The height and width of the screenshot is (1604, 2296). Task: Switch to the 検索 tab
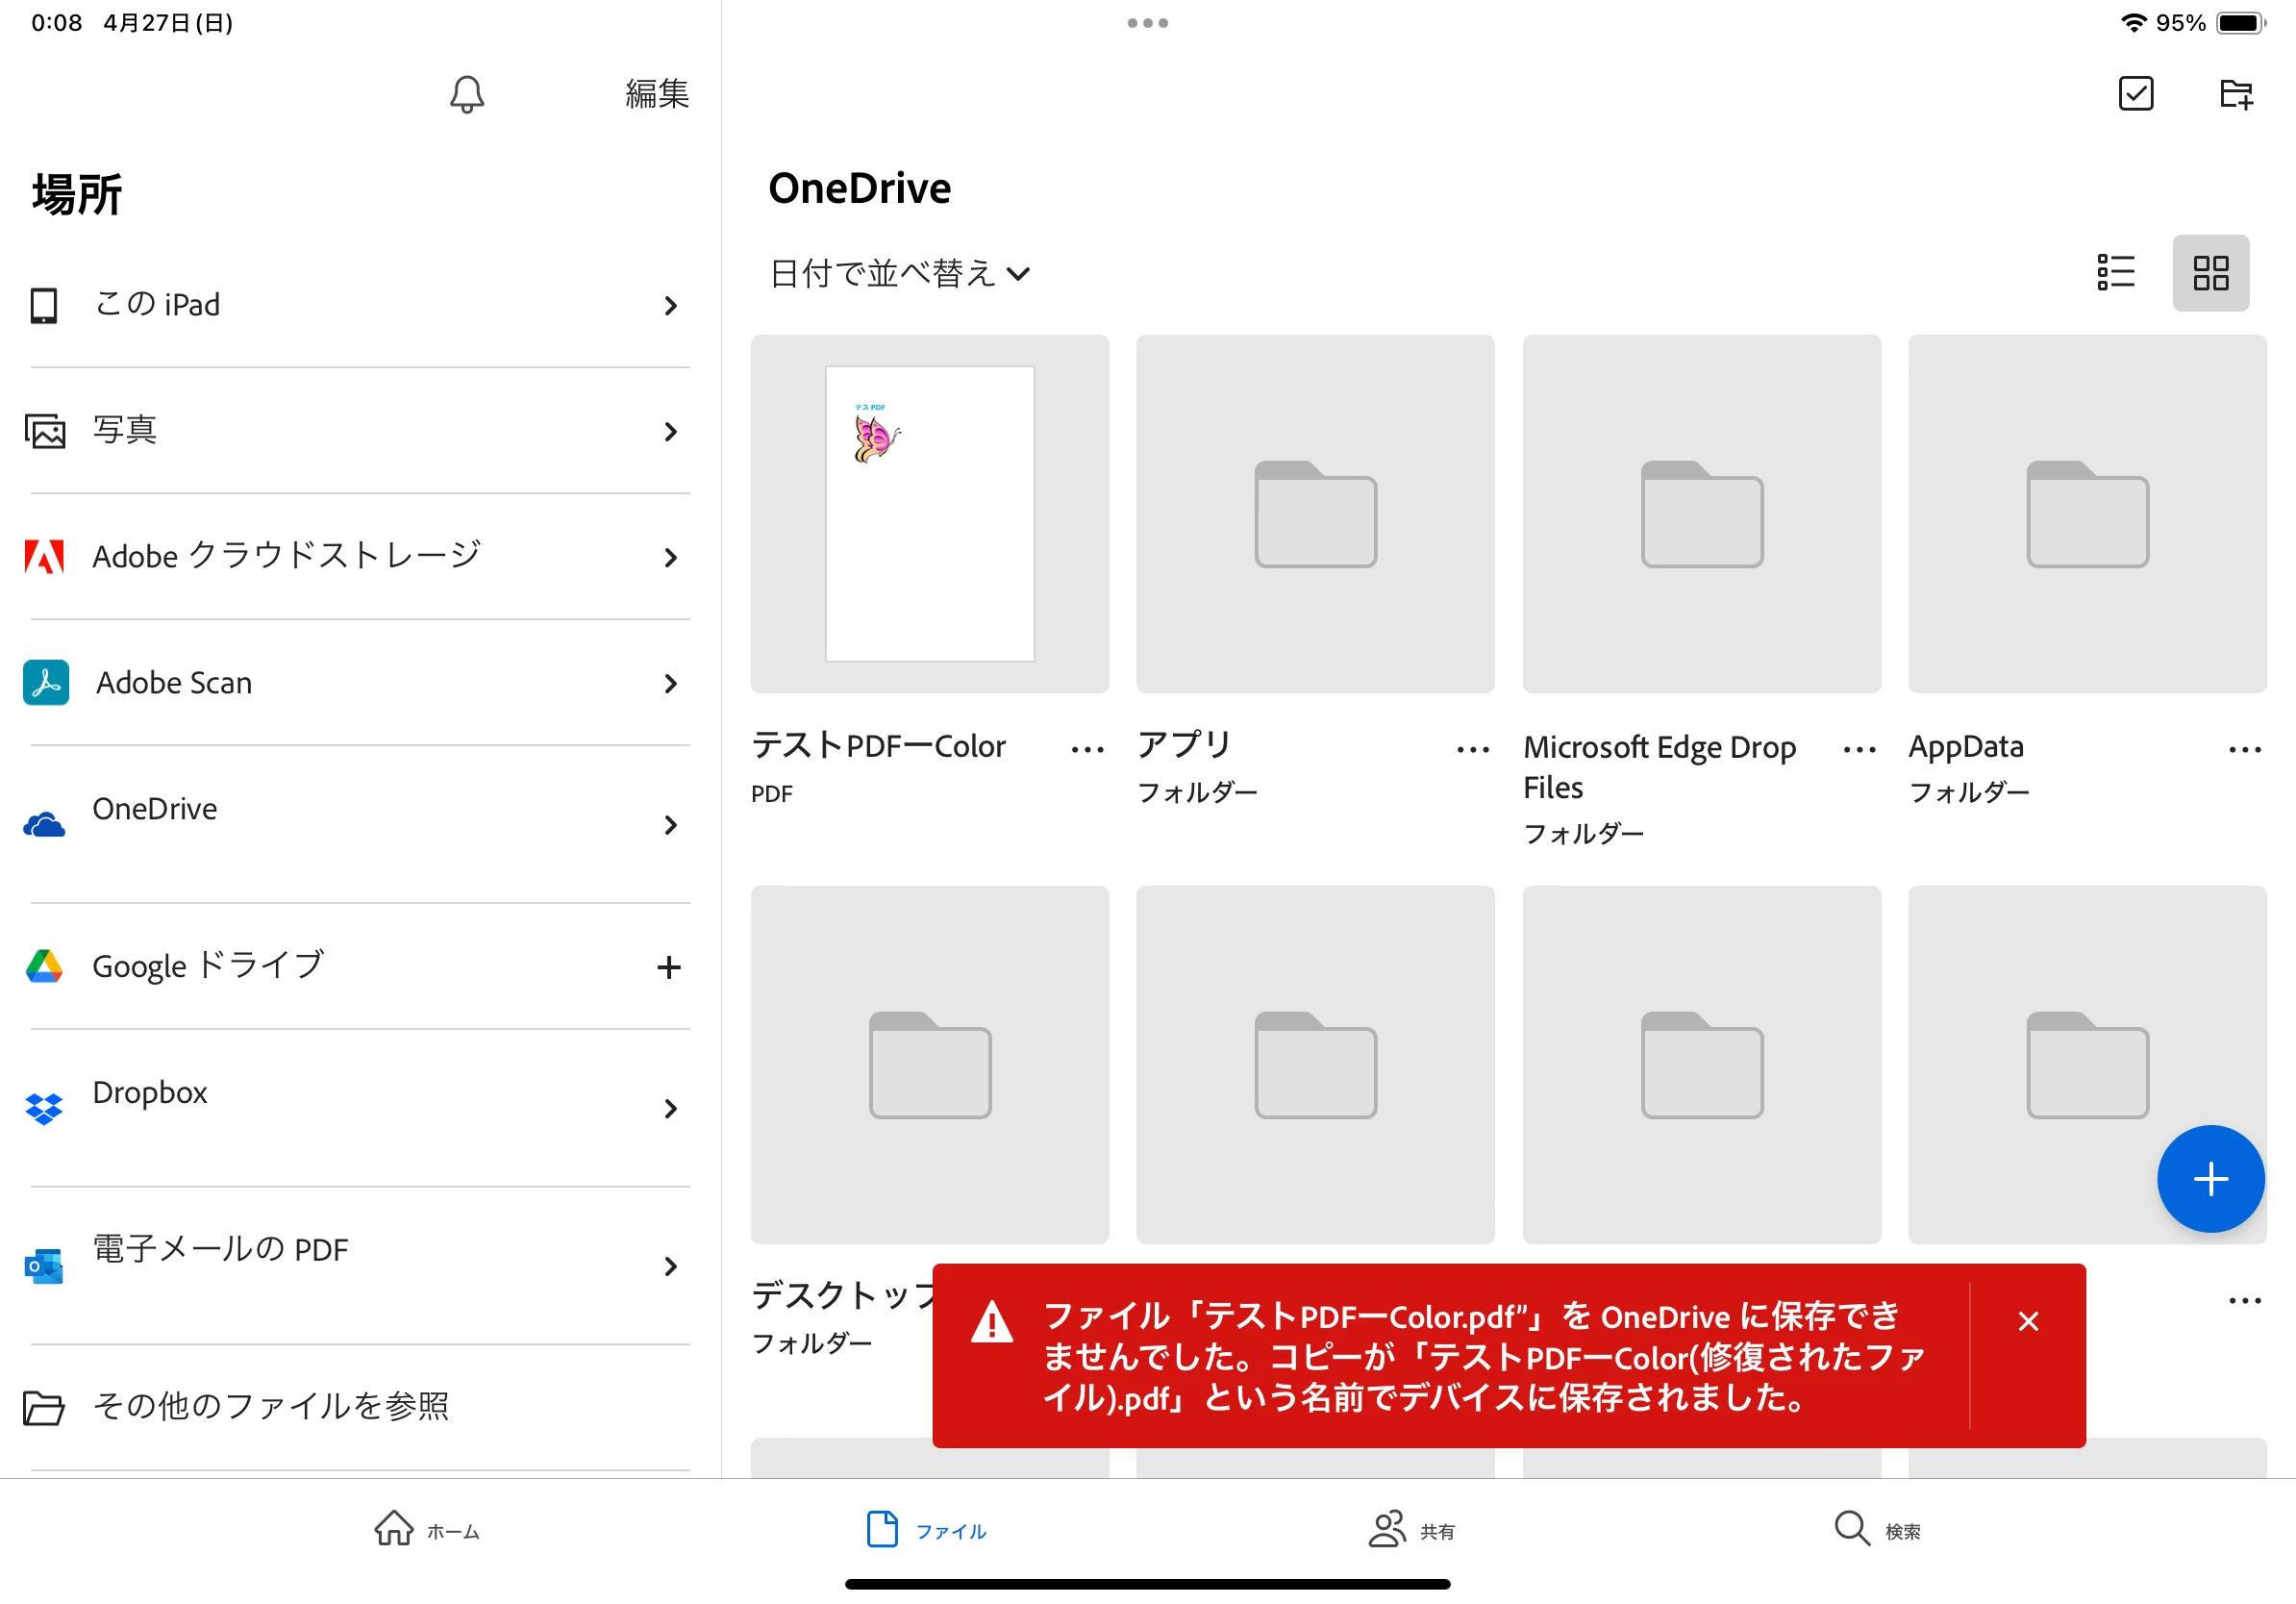click(x=1877, y=1530)
